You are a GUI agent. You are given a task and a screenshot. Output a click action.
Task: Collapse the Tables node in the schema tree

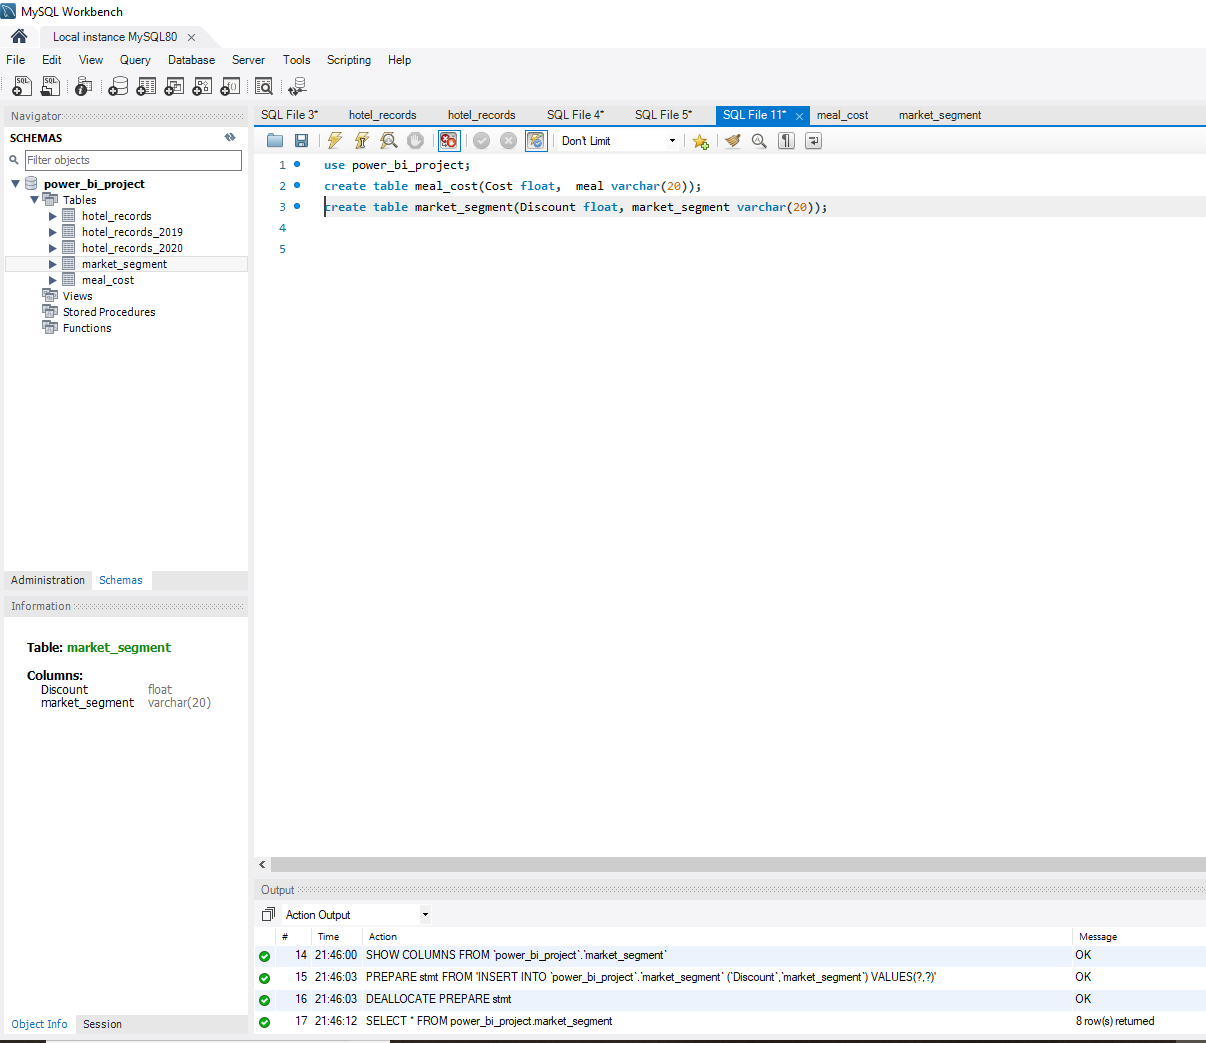[34, 199]
